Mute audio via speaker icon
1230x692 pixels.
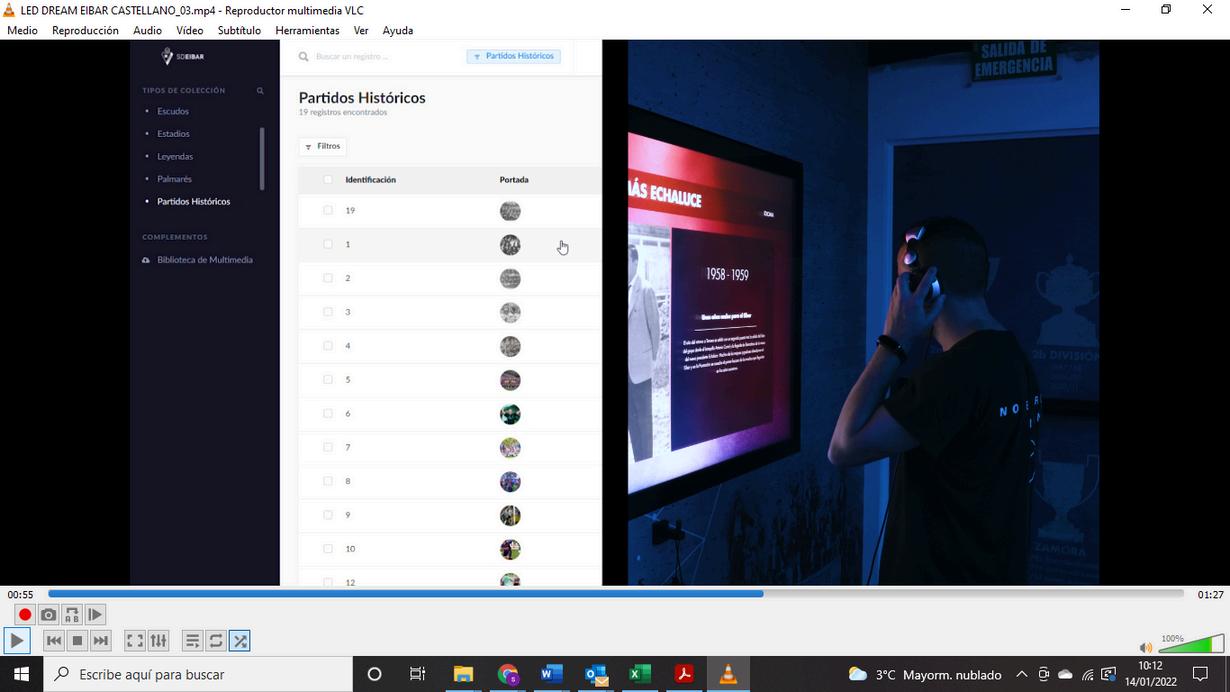coord(1146,647)
